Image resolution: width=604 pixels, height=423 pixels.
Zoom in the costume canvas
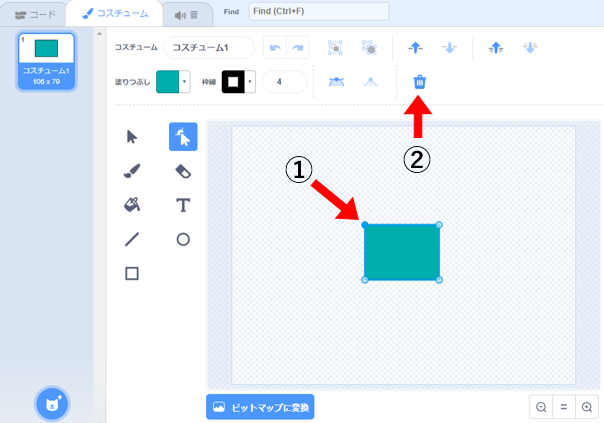point(587,407)
